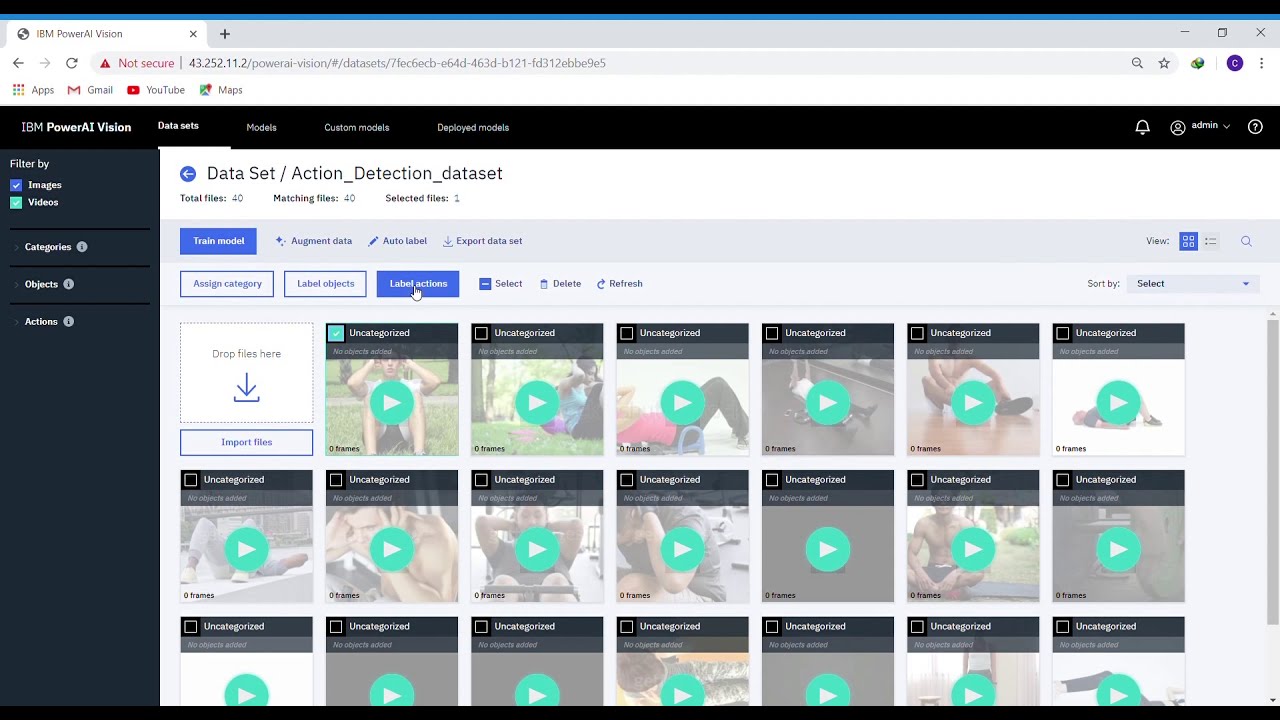Open the Sort by Select dropdown
The image size is (1280, 720).
point(1193,284)
